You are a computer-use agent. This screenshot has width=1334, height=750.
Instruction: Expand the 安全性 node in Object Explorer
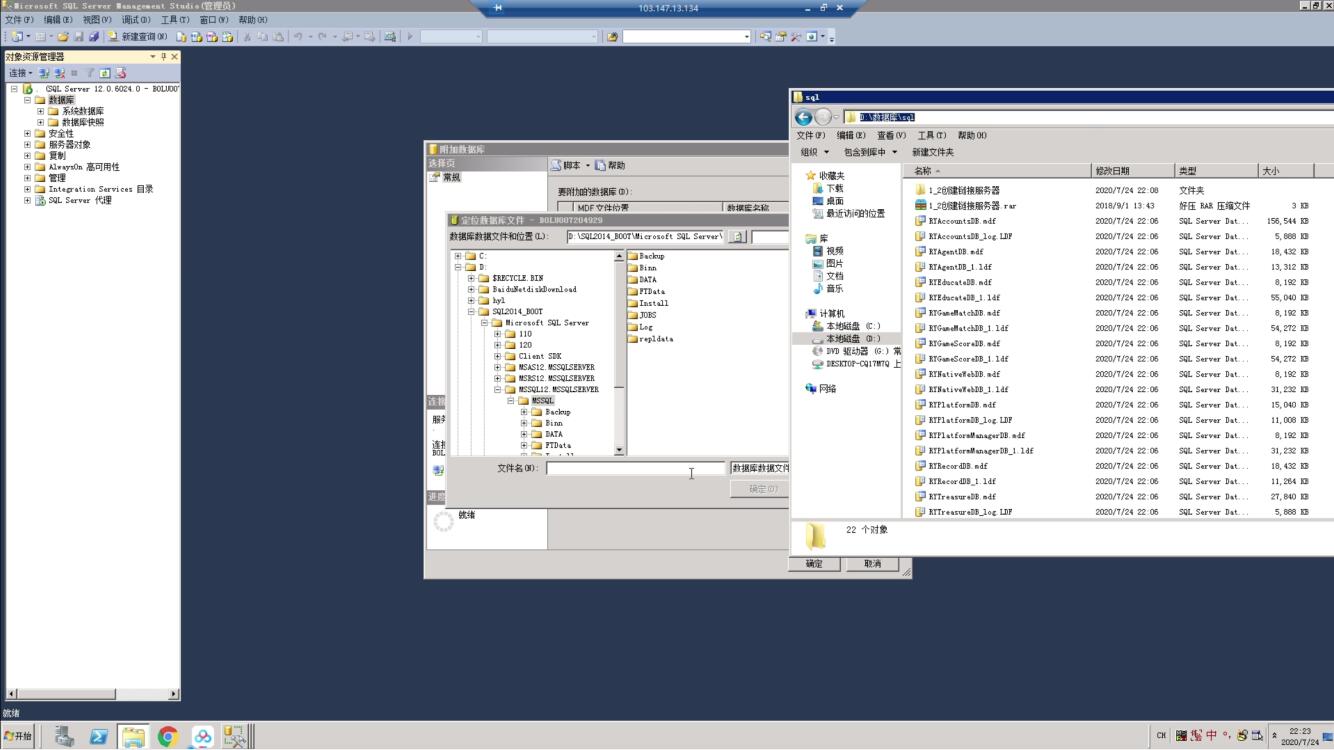pyautogui.click(x=28, y=133)
